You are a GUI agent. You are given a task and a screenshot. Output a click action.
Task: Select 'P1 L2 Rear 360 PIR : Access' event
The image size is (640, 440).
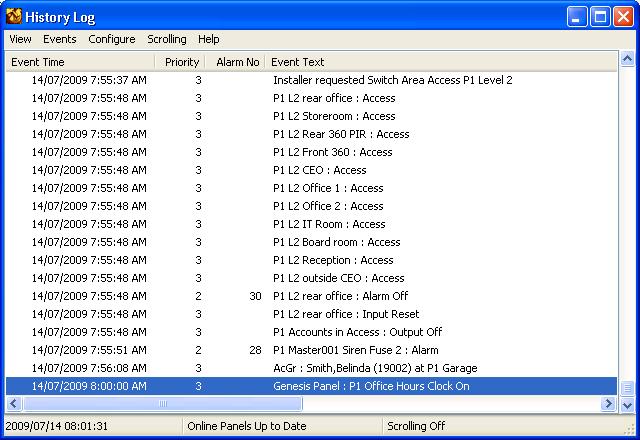(x=311, y=134)
